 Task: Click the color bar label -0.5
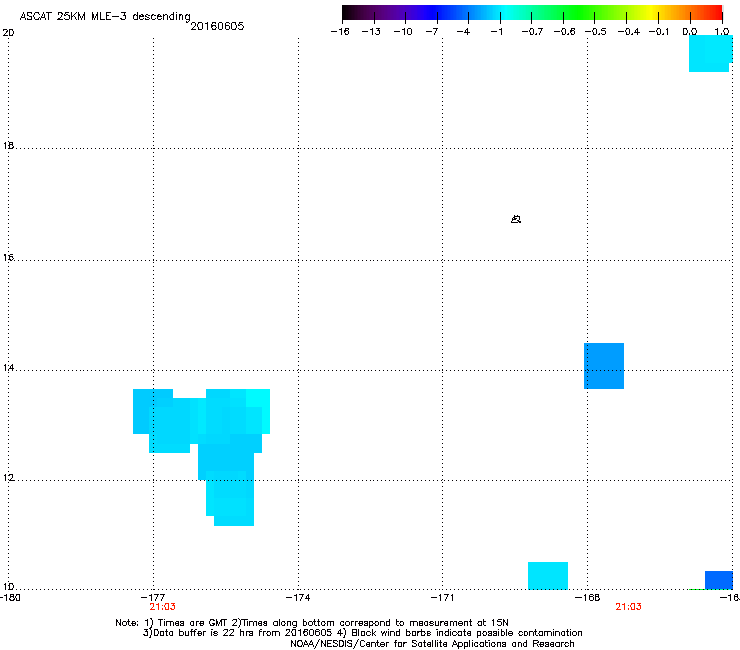click(x=596, y=32)
